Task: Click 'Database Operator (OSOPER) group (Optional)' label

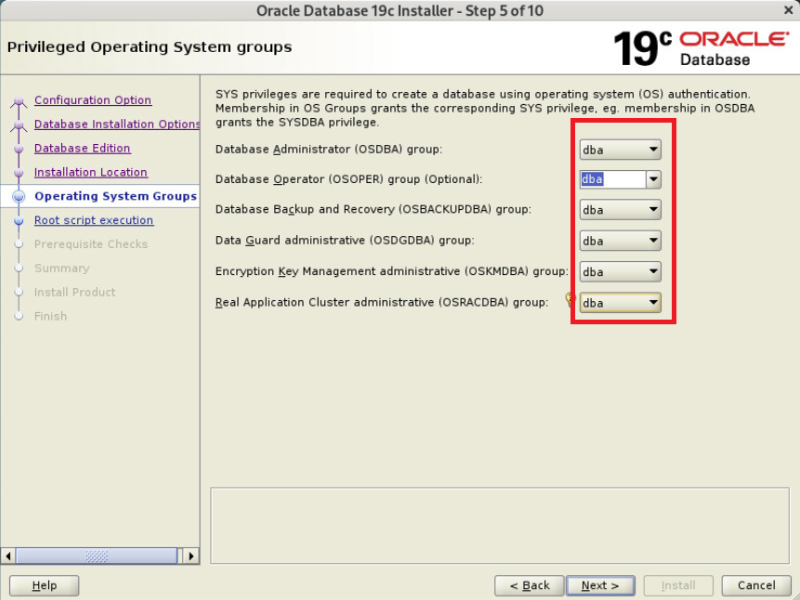Action: [x=348, y=179]
